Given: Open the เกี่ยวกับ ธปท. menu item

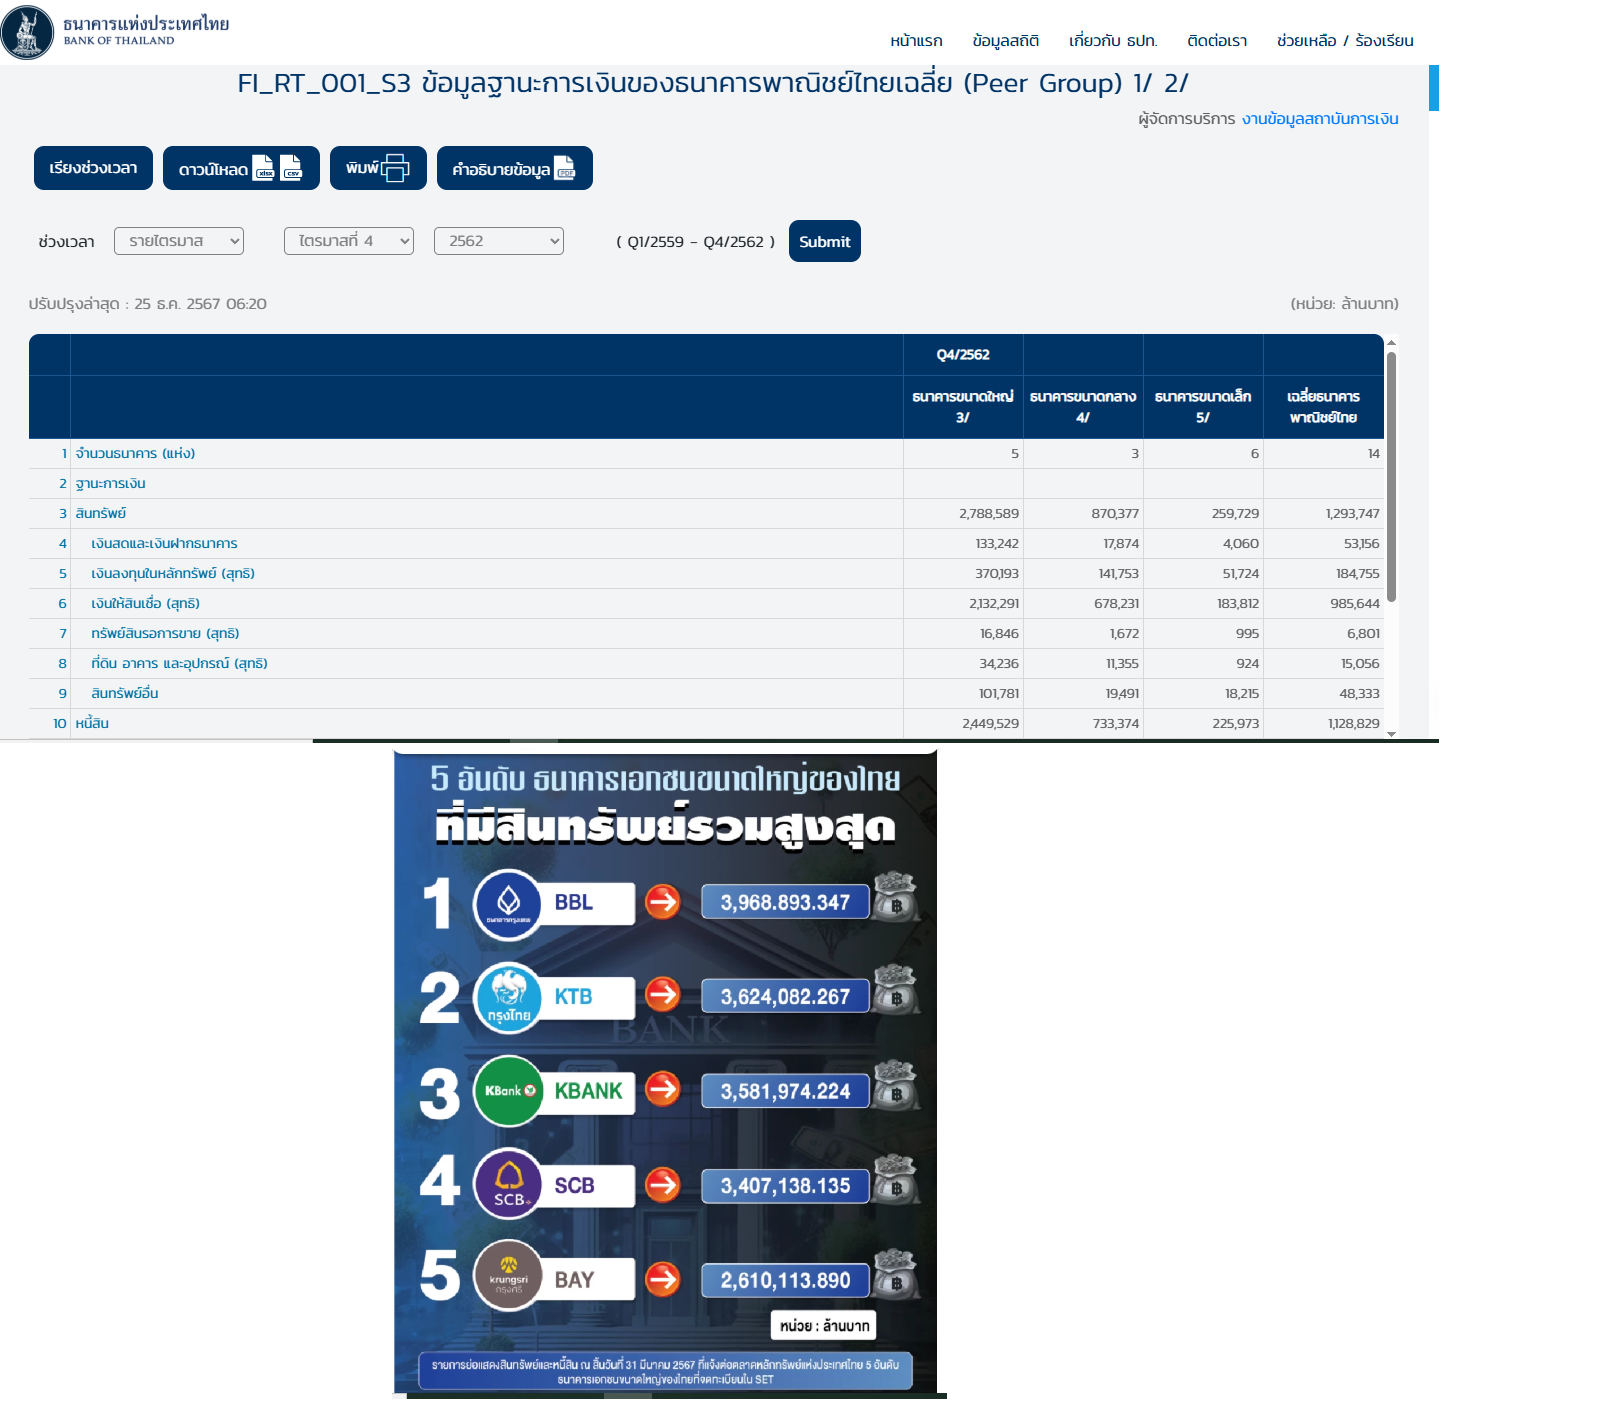Looking at the screenshot, I should [1113, 41].
